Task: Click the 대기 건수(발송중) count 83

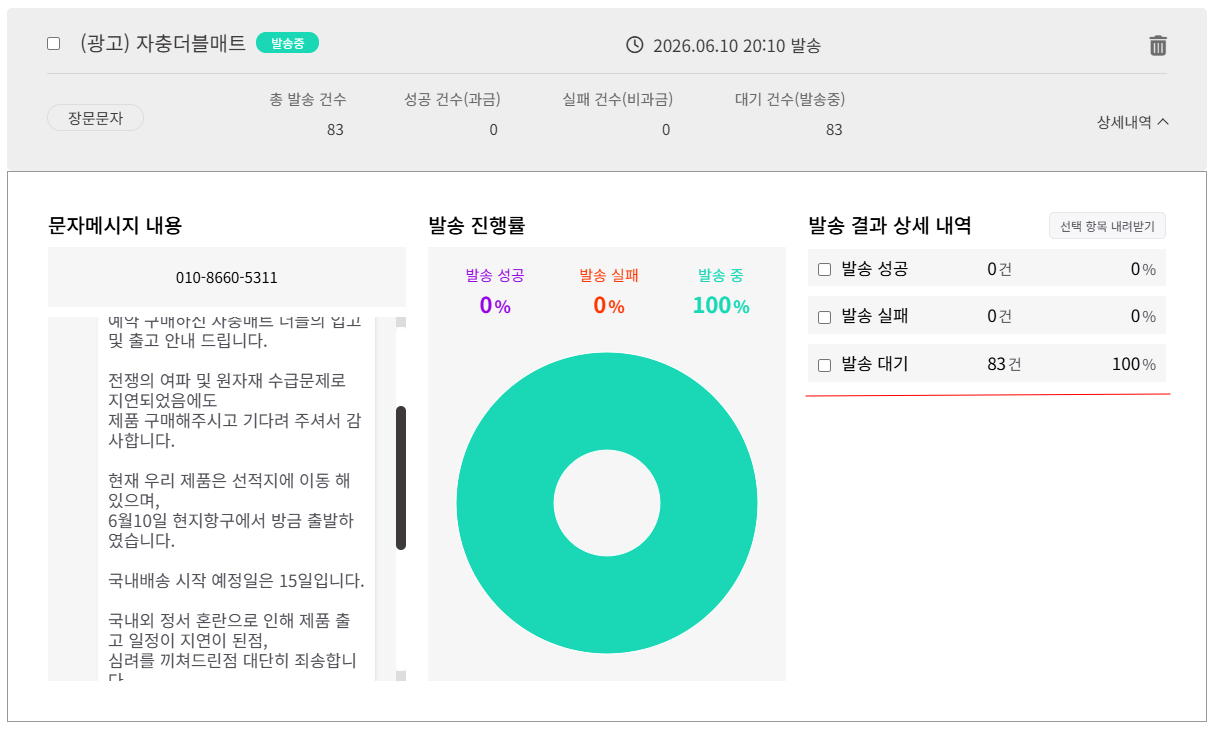Action: [x=834, y=130]
